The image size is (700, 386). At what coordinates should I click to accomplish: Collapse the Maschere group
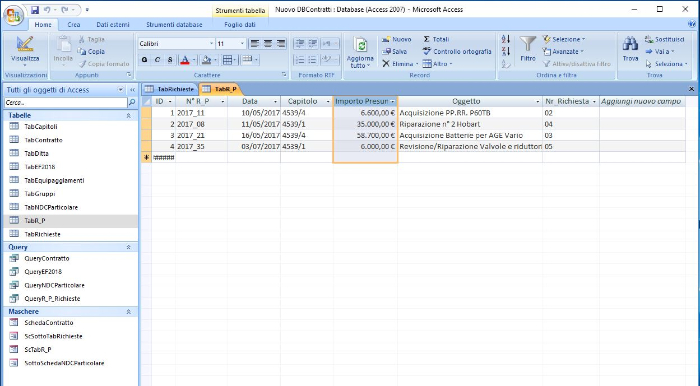(x=129, y=312)
